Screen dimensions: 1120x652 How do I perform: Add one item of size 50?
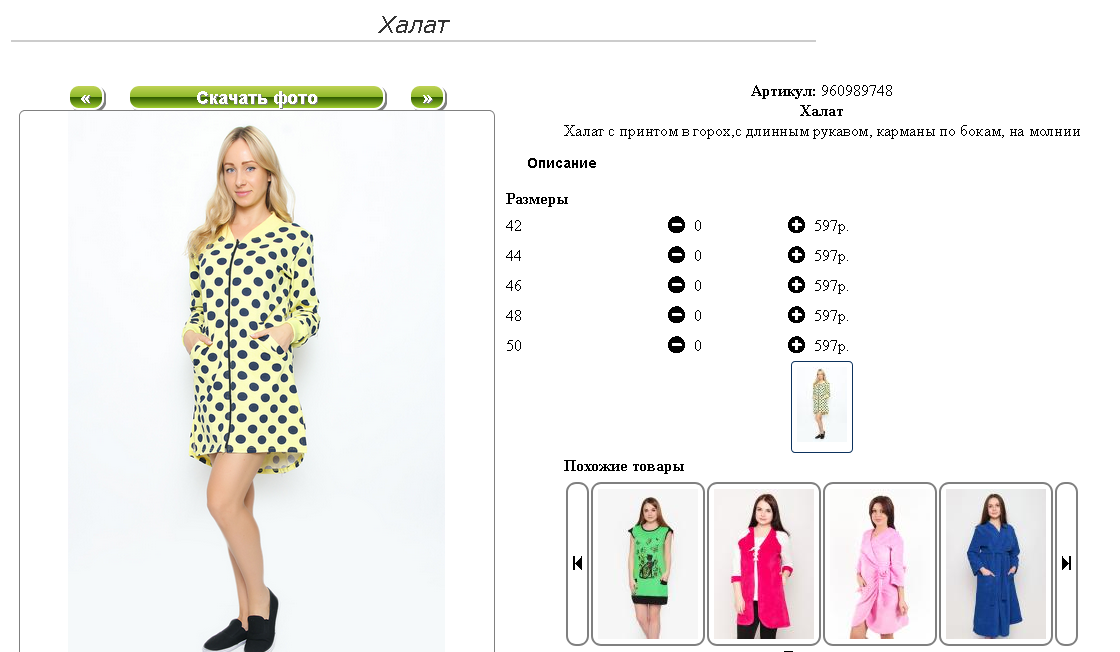(x=796, y=345)
